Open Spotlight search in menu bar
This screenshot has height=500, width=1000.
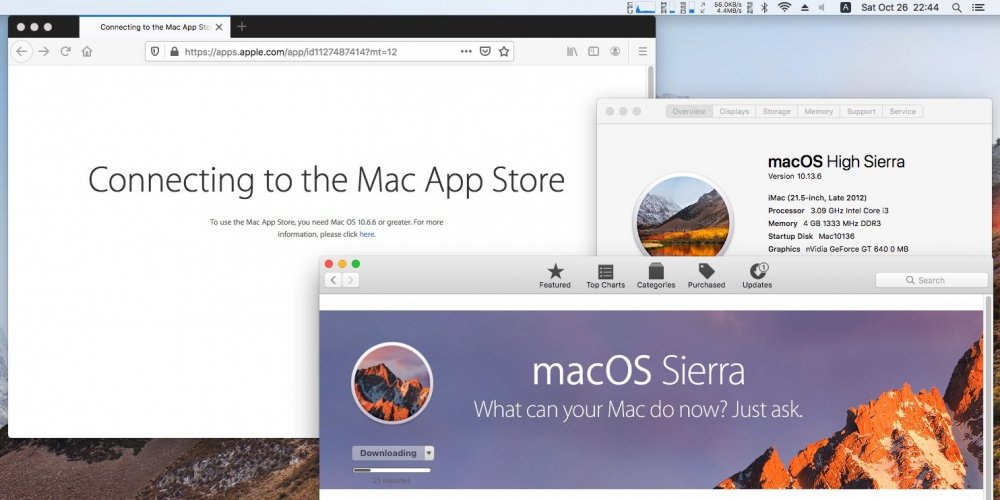click(957, 8)
